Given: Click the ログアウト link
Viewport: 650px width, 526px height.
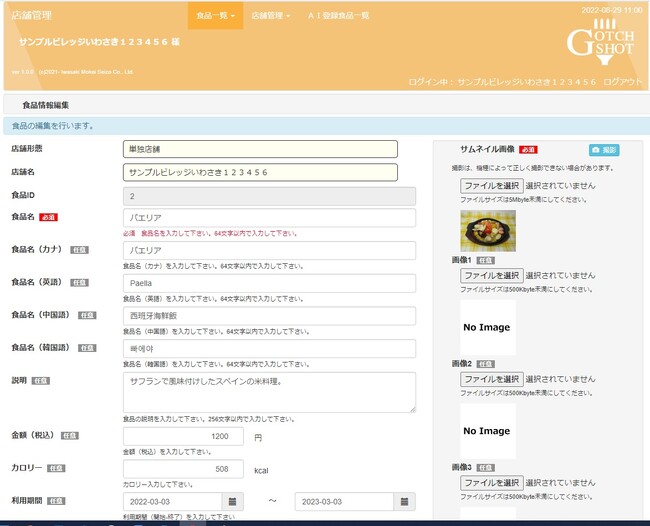Looking at the screenshot, I should pos(623,82).
